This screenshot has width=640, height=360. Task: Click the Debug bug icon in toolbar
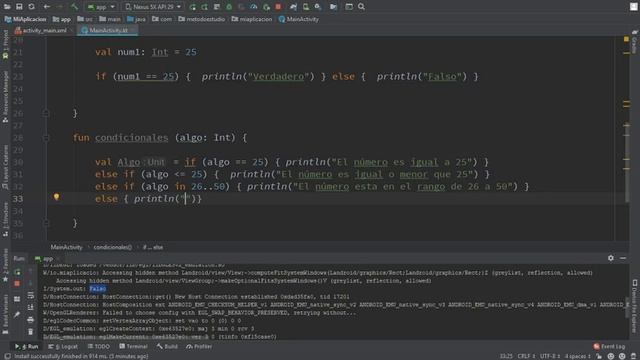(229, 7)
